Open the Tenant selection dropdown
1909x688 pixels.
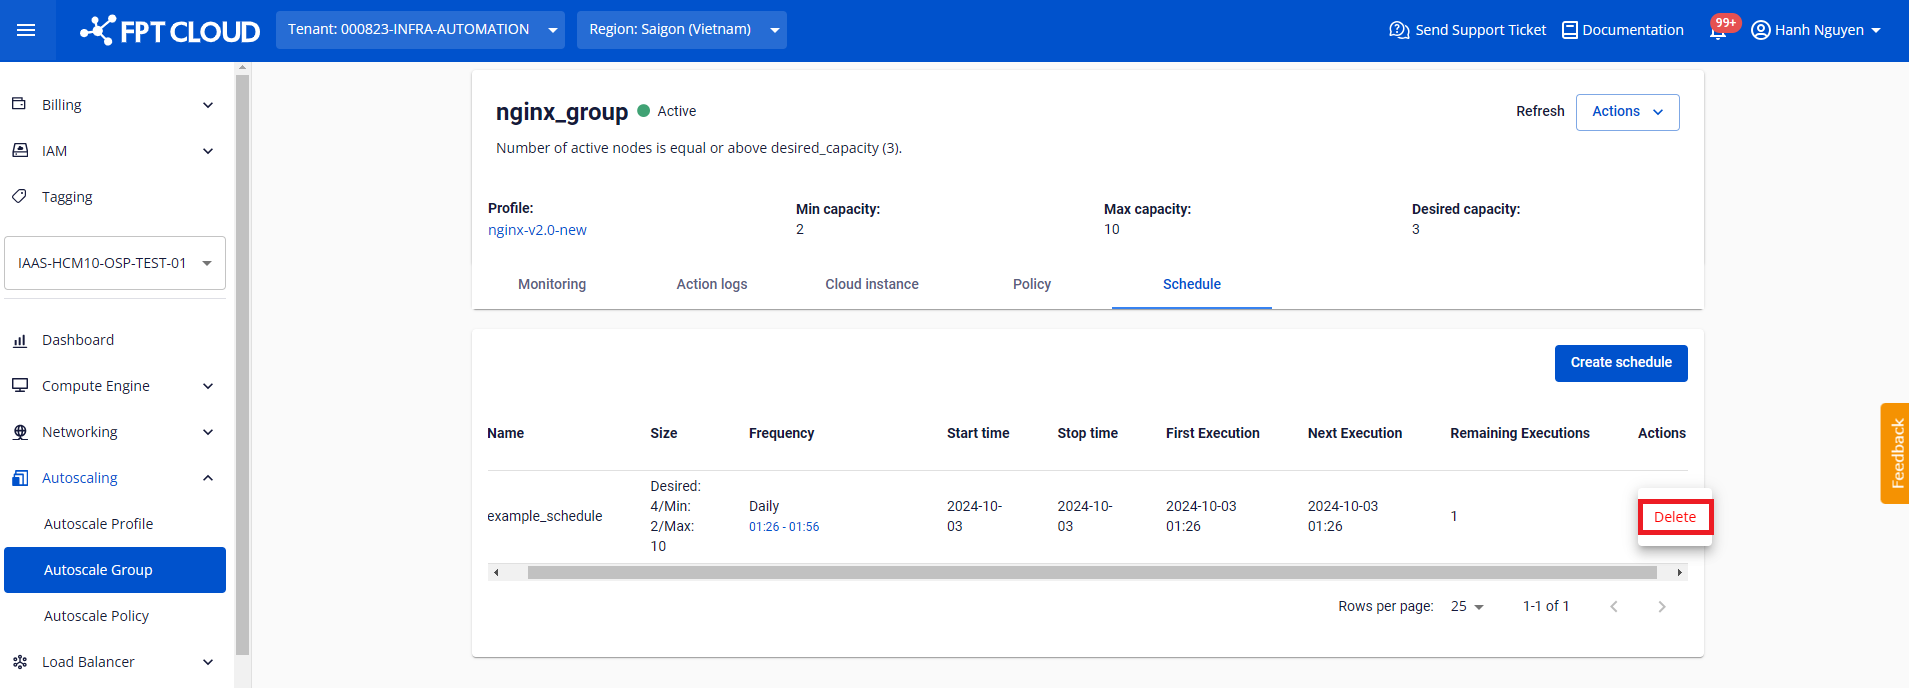click(x=420, y=30)
